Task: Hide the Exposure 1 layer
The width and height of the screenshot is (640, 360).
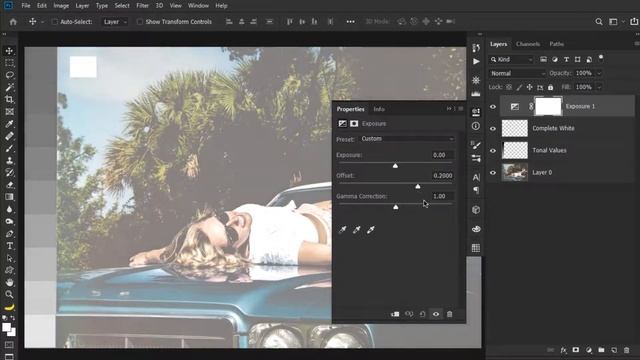Action: tap(493, 107)
